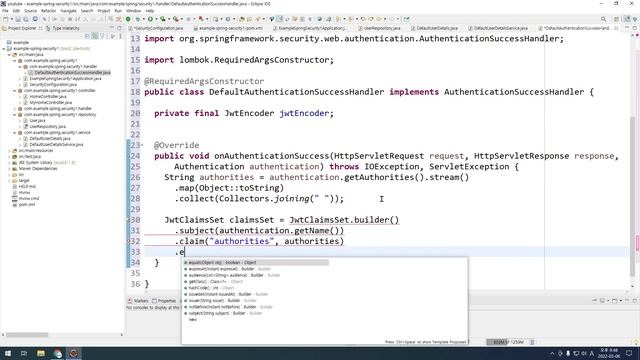Click the garbage collector trash icon in status bar
Viewport: 640px width, 360px height.
(x=532, y=342)
